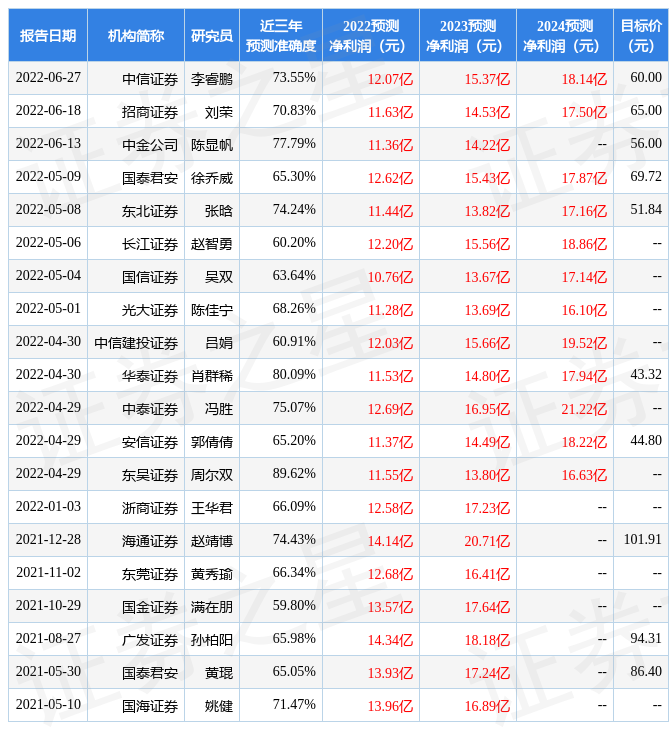Click target price 101.91
This screenshot has height=730, width=669.
(x=643, y=540)
